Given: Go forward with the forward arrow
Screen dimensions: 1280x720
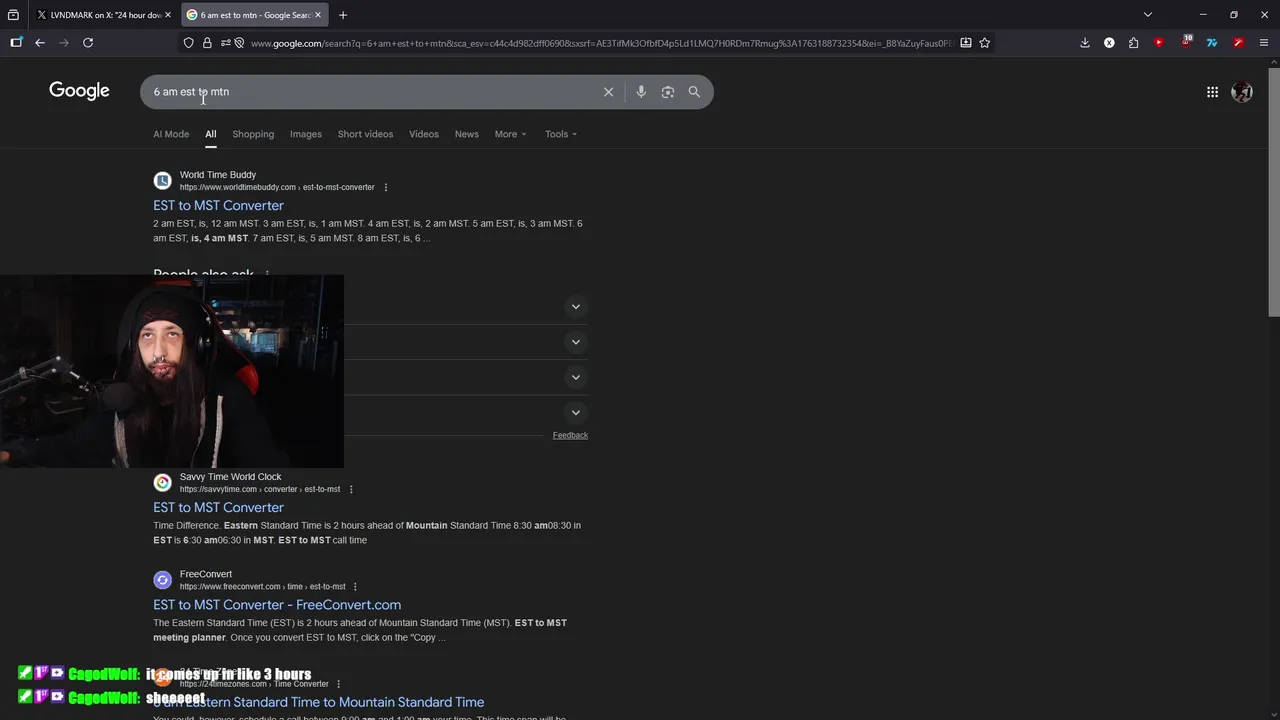Looking at the screenshot, I should click(64, 43).
